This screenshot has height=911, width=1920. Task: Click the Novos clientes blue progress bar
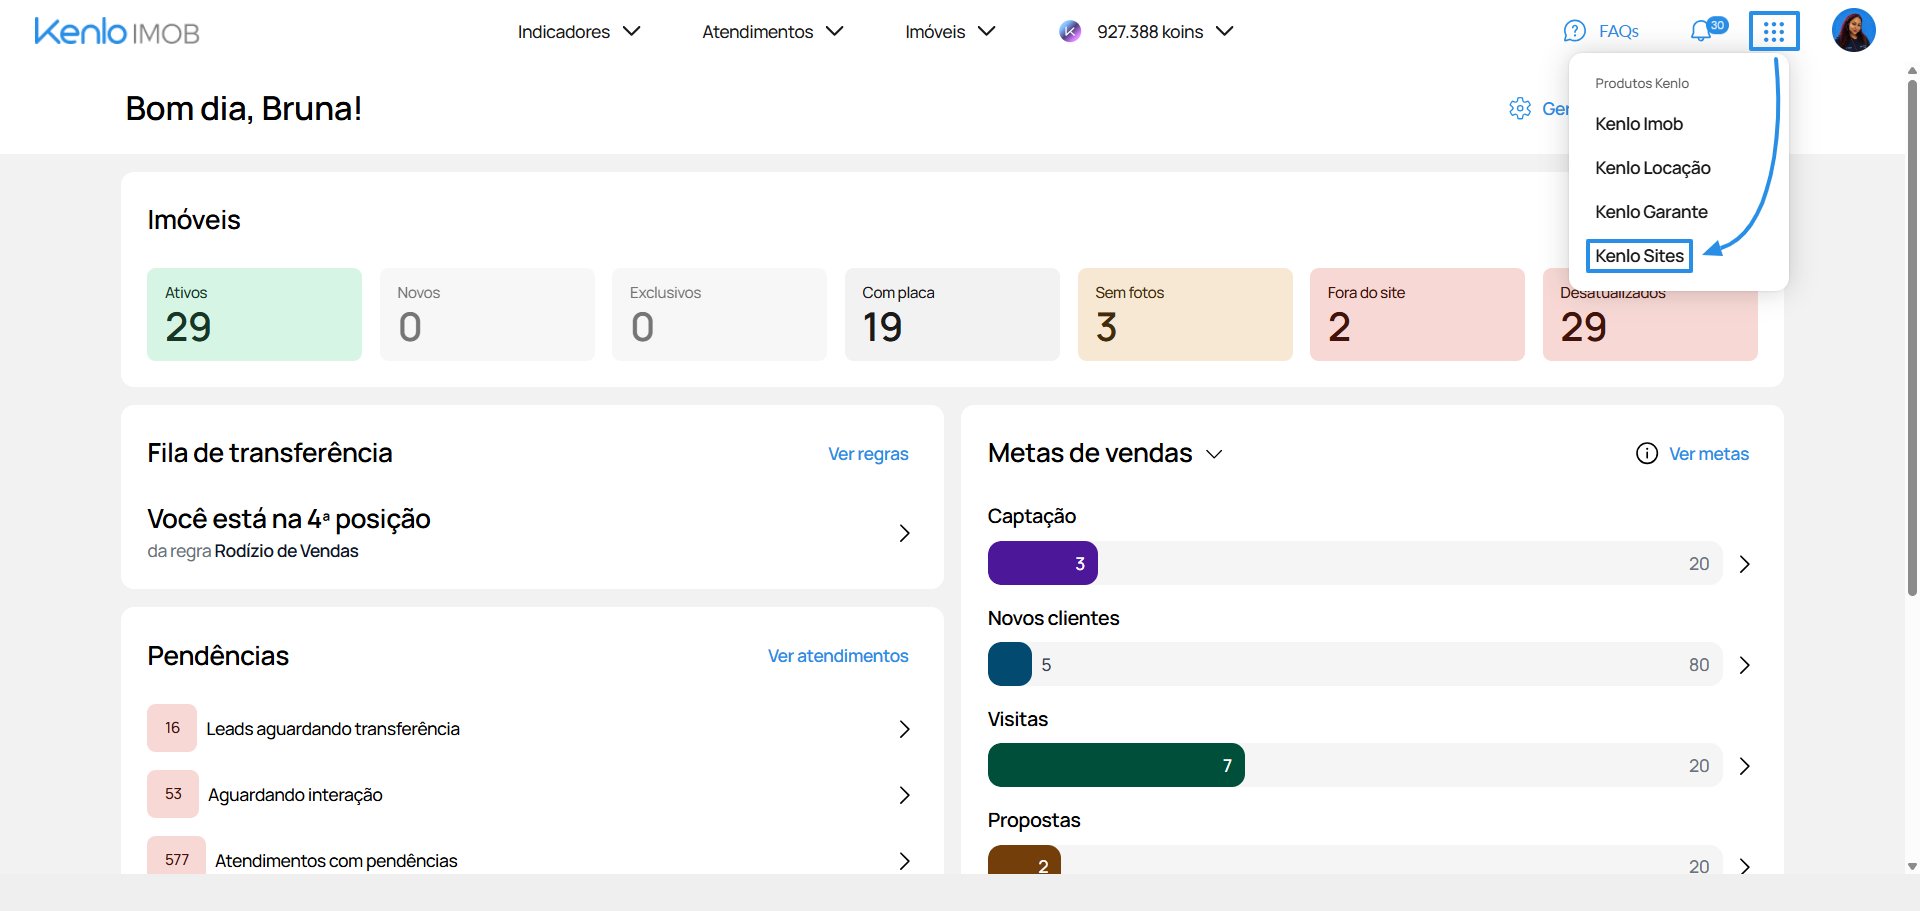click(1010, 664)
